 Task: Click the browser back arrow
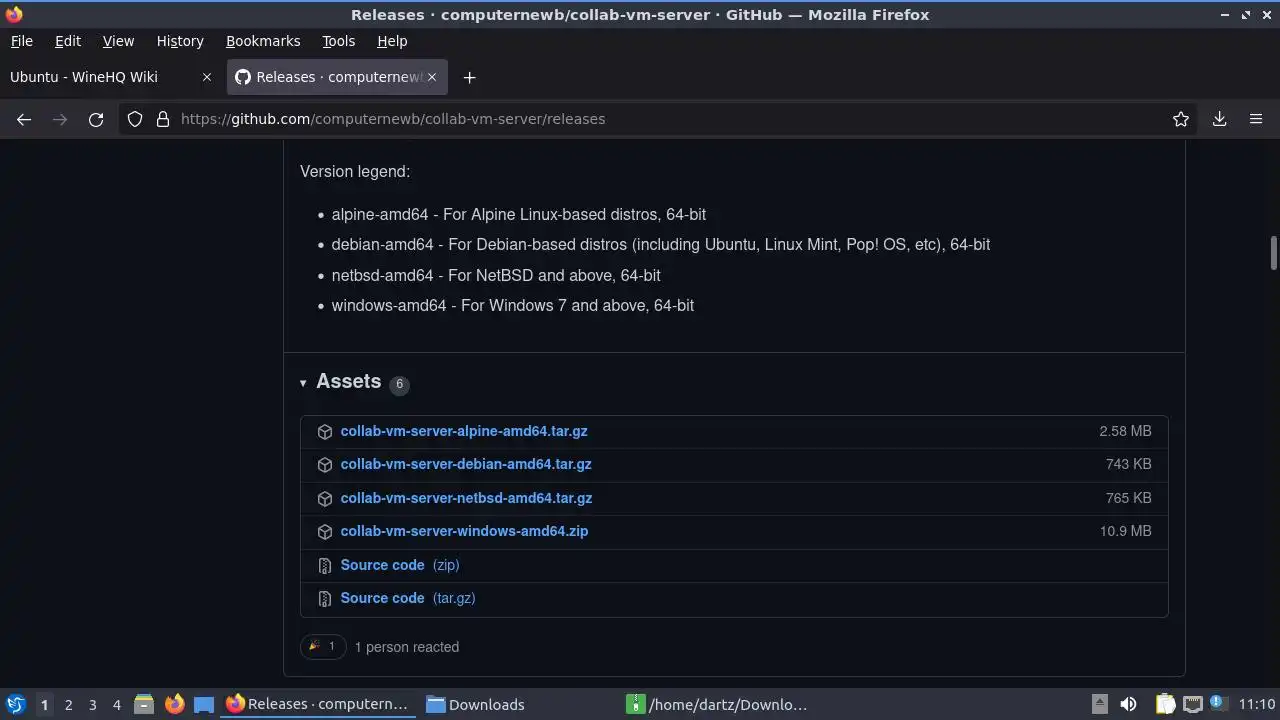[x=24, y=119]
